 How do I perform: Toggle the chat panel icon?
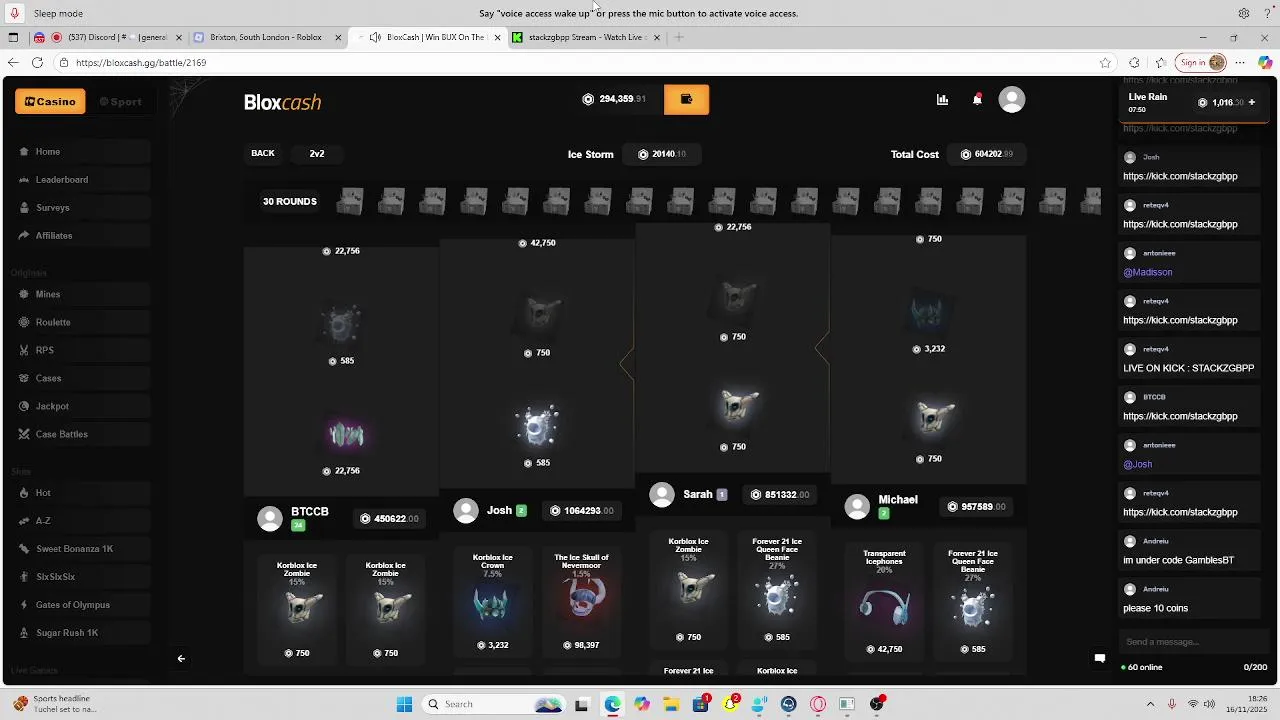[x=1100, y=658]
